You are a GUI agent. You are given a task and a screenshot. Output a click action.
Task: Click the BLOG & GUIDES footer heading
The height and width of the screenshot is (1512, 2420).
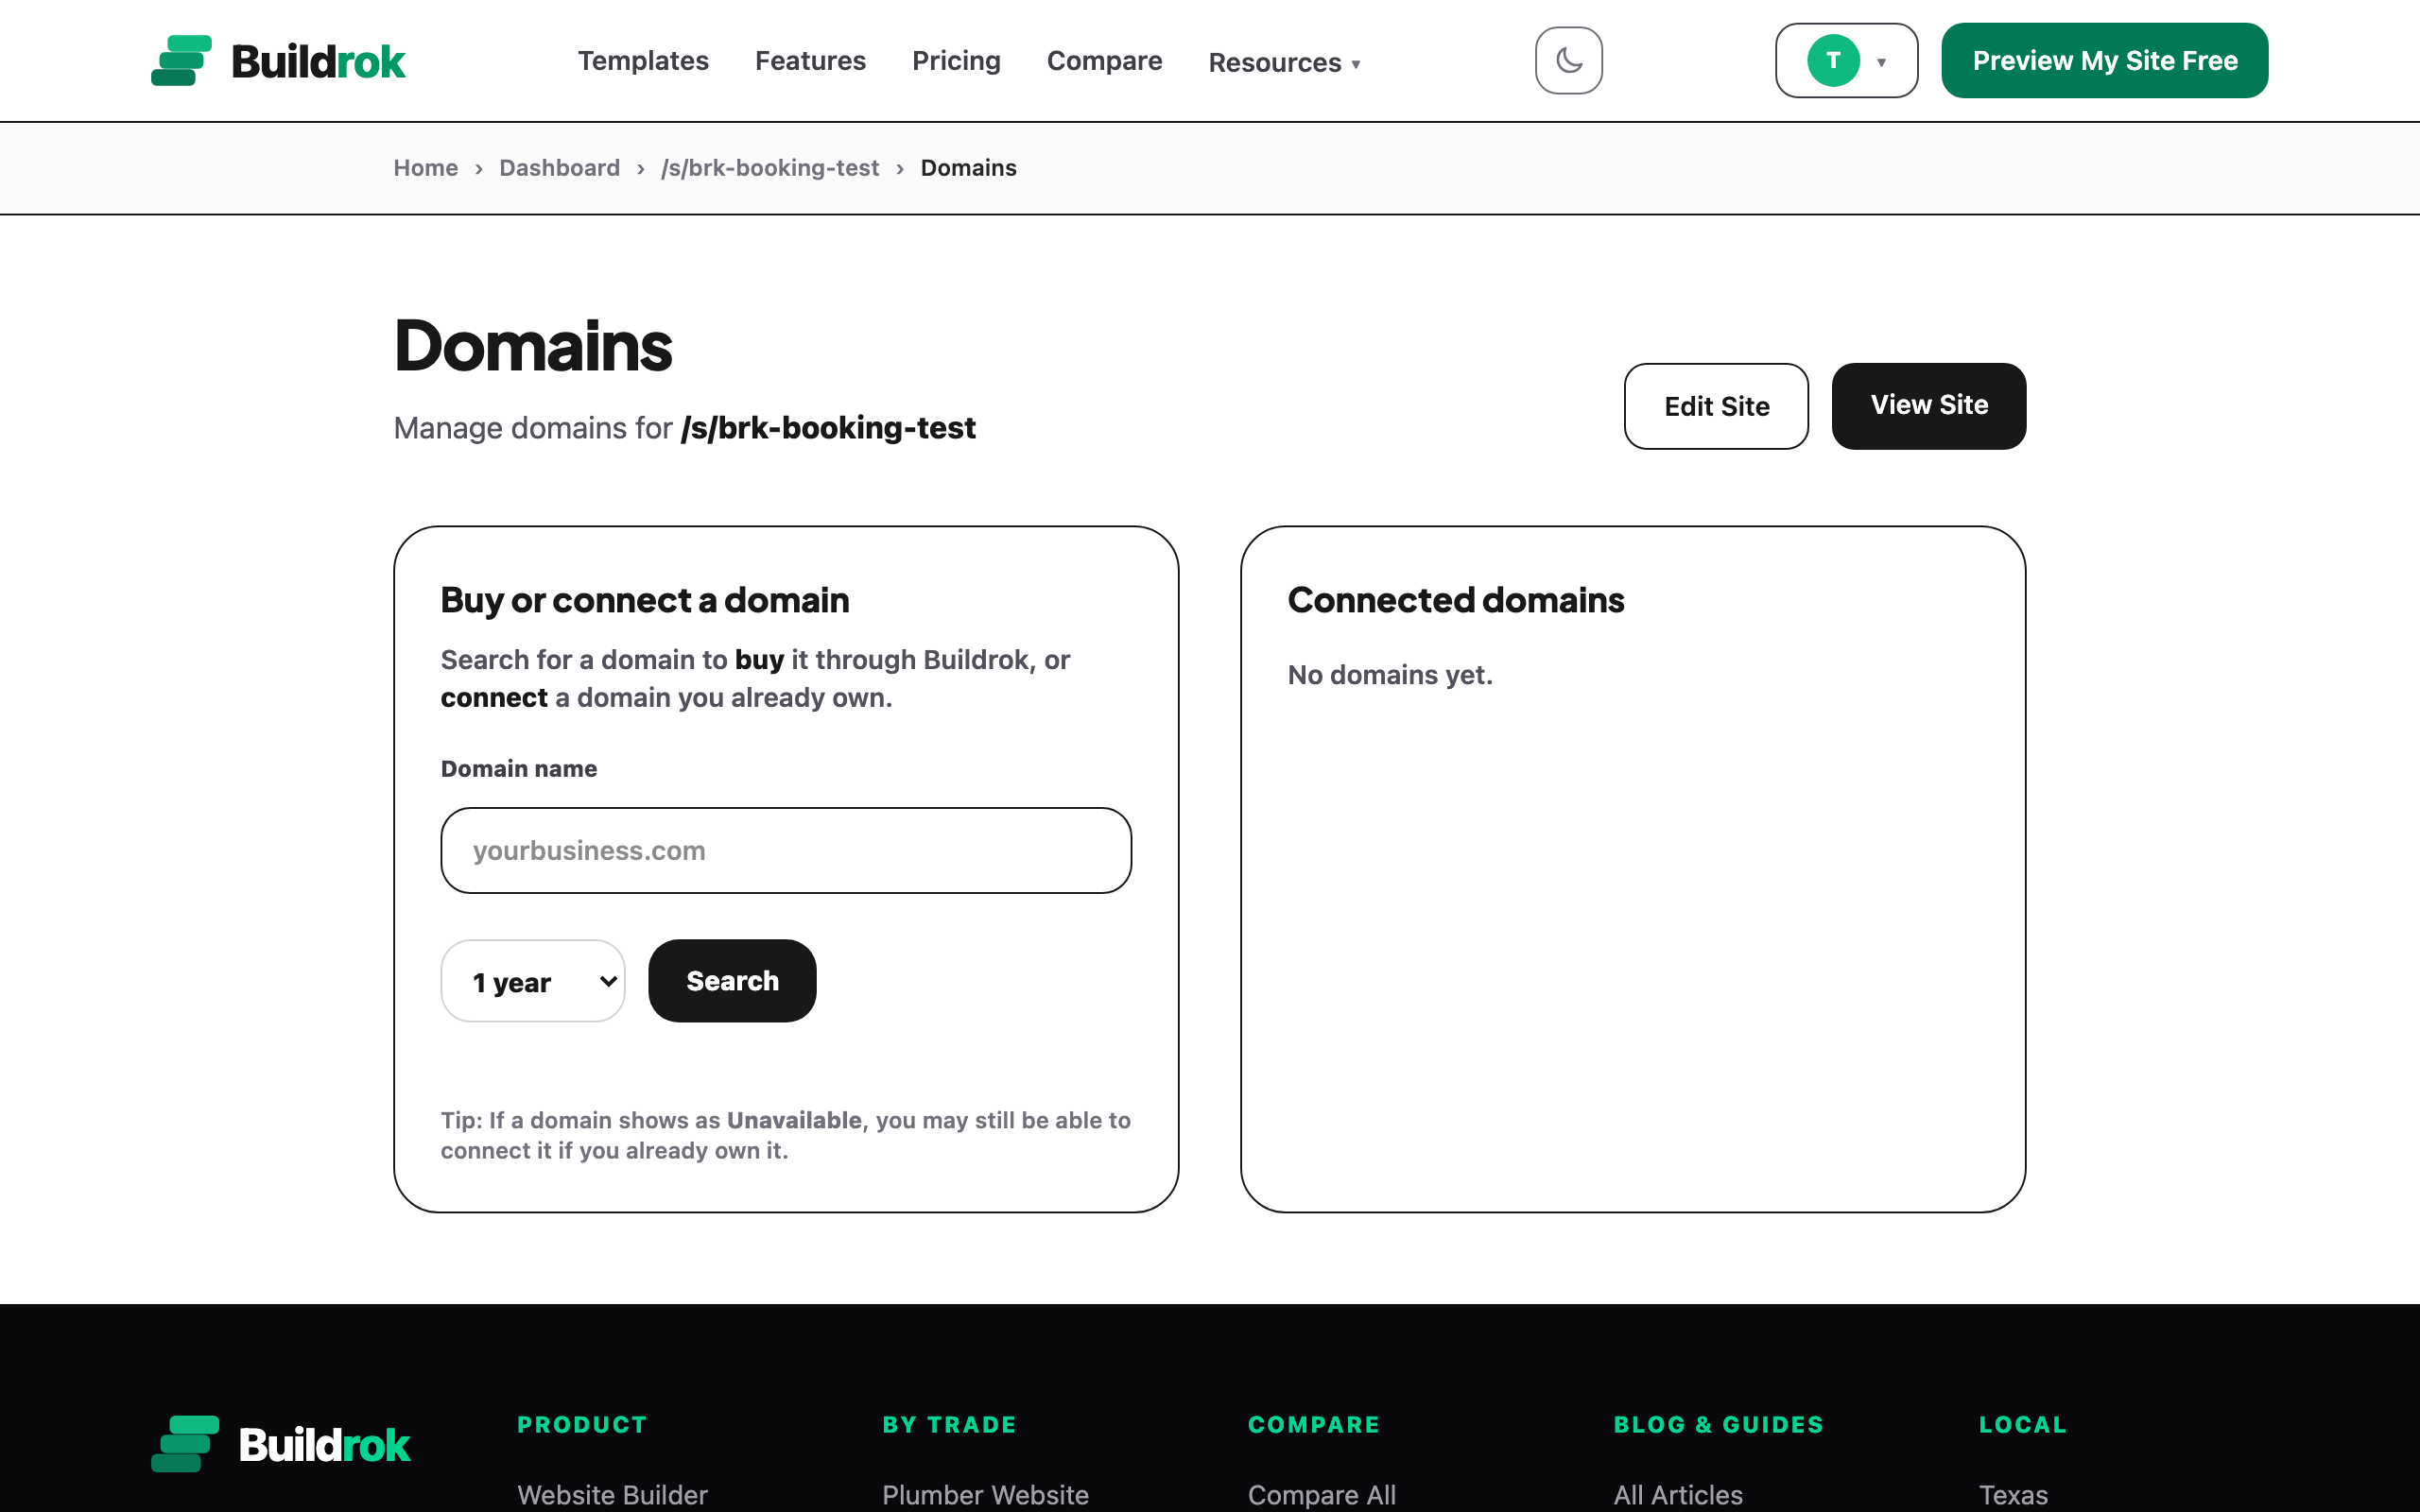point(1718,1424)
